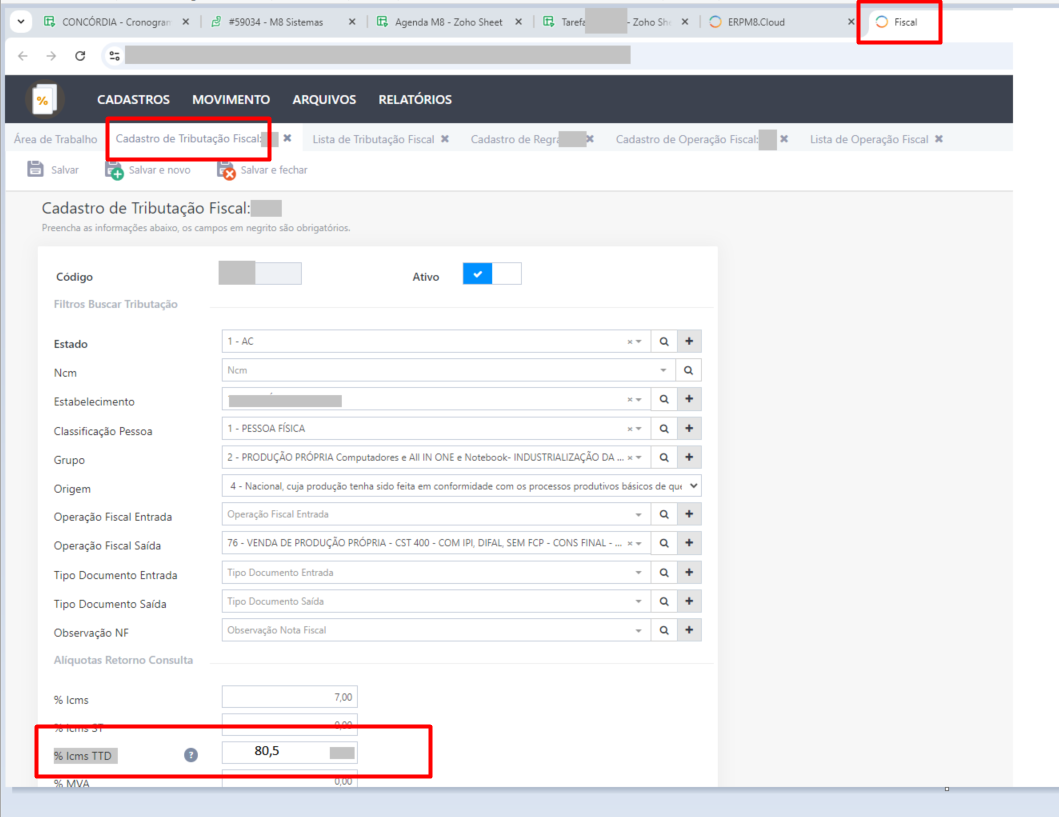Open the browser tab search chevron

(21, 22)
